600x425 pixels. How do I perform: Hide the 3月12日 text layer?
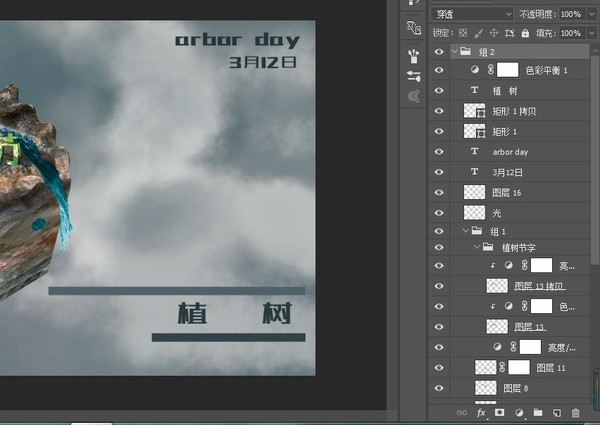(x=439, y=172)
